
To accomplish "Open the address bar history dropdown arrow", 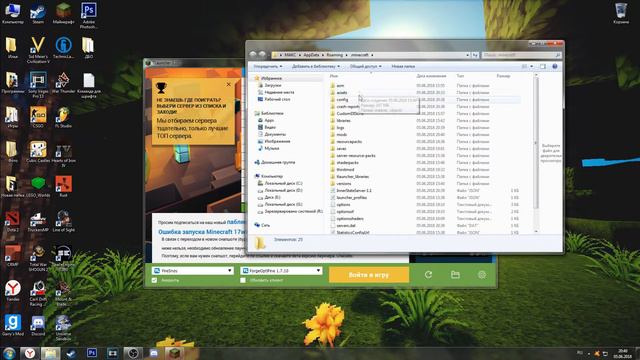I will click(467, 55).
